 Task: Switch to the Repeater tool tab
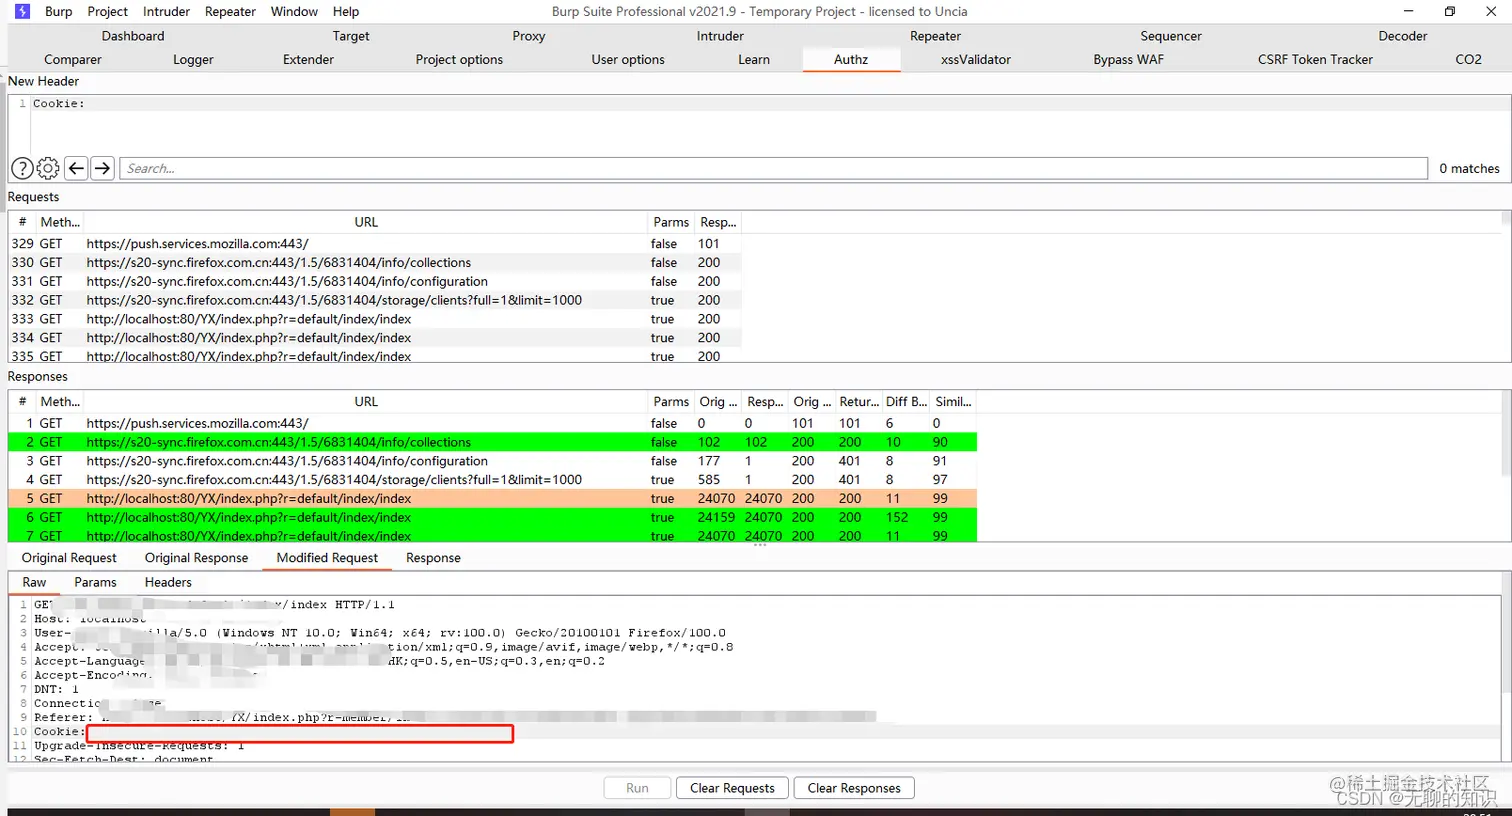point(935,36)
